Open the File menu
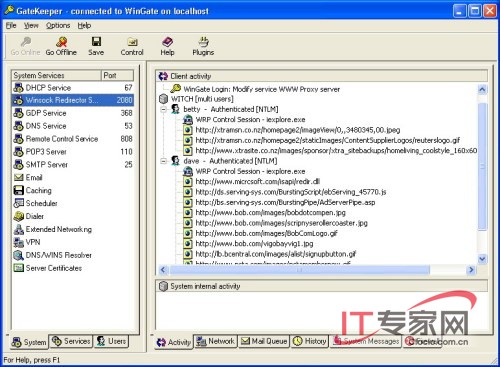The image size is (500, 367). (11, 26)
